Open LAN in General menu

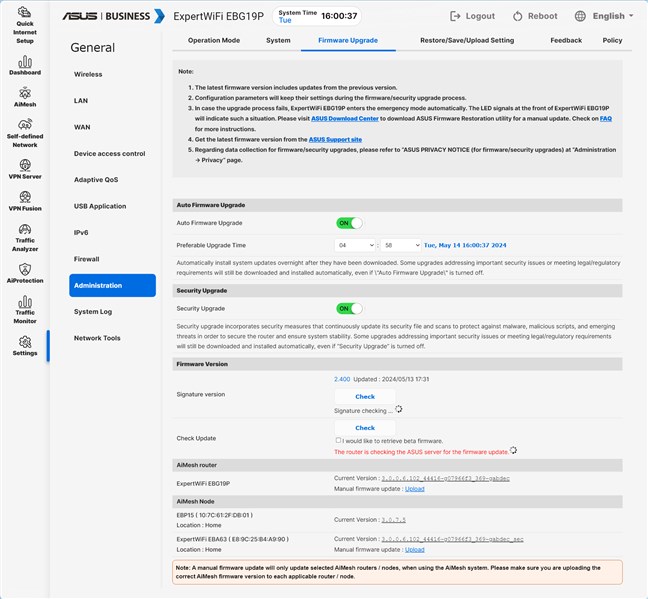click(x=81, y=101)
